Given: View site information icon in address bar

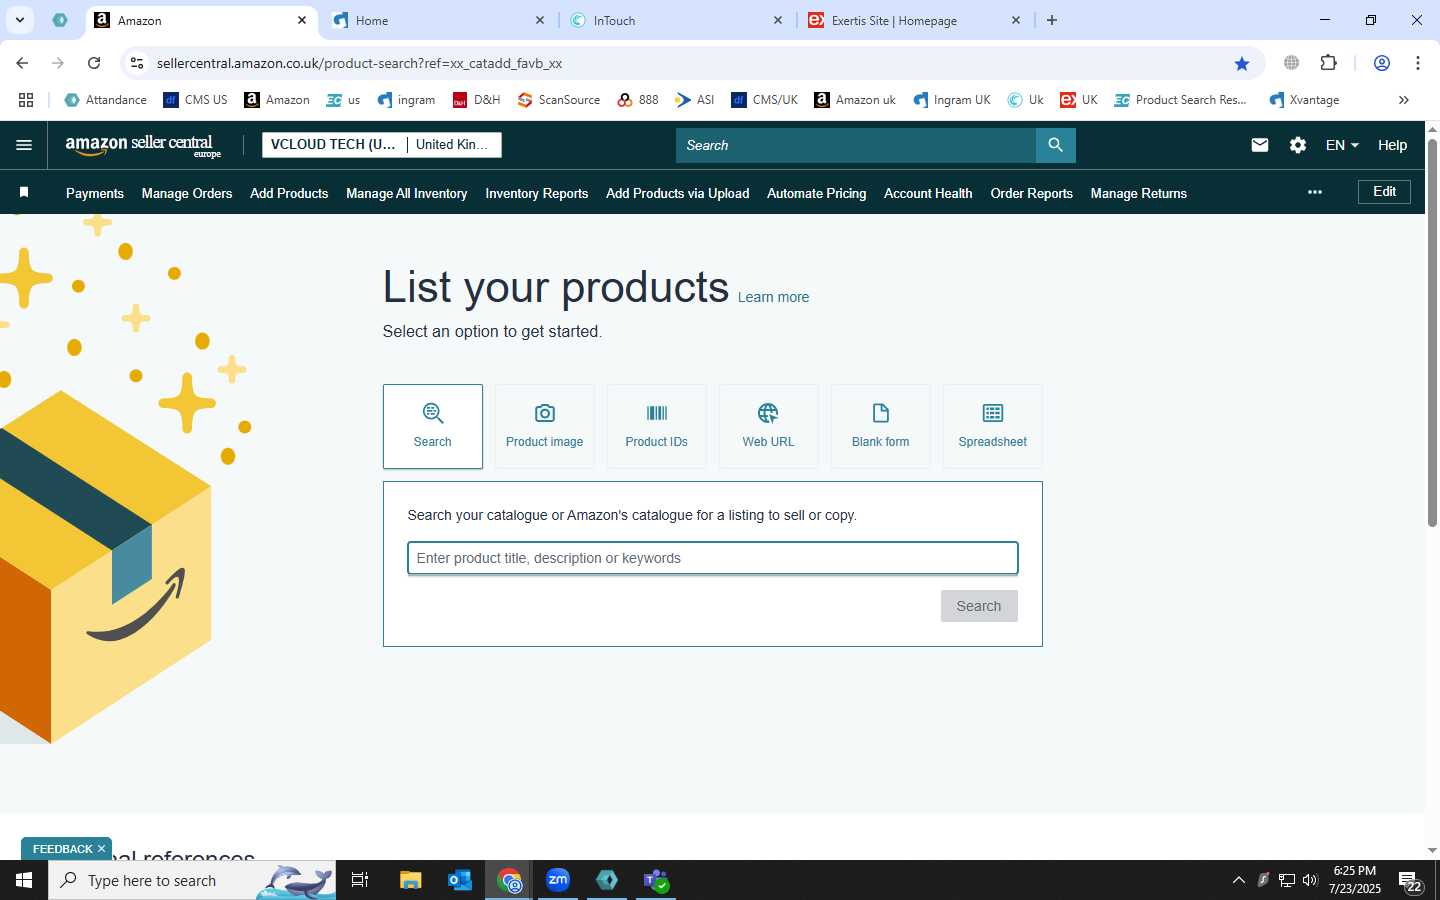Looking at the screenshot, I should [137, 63].
